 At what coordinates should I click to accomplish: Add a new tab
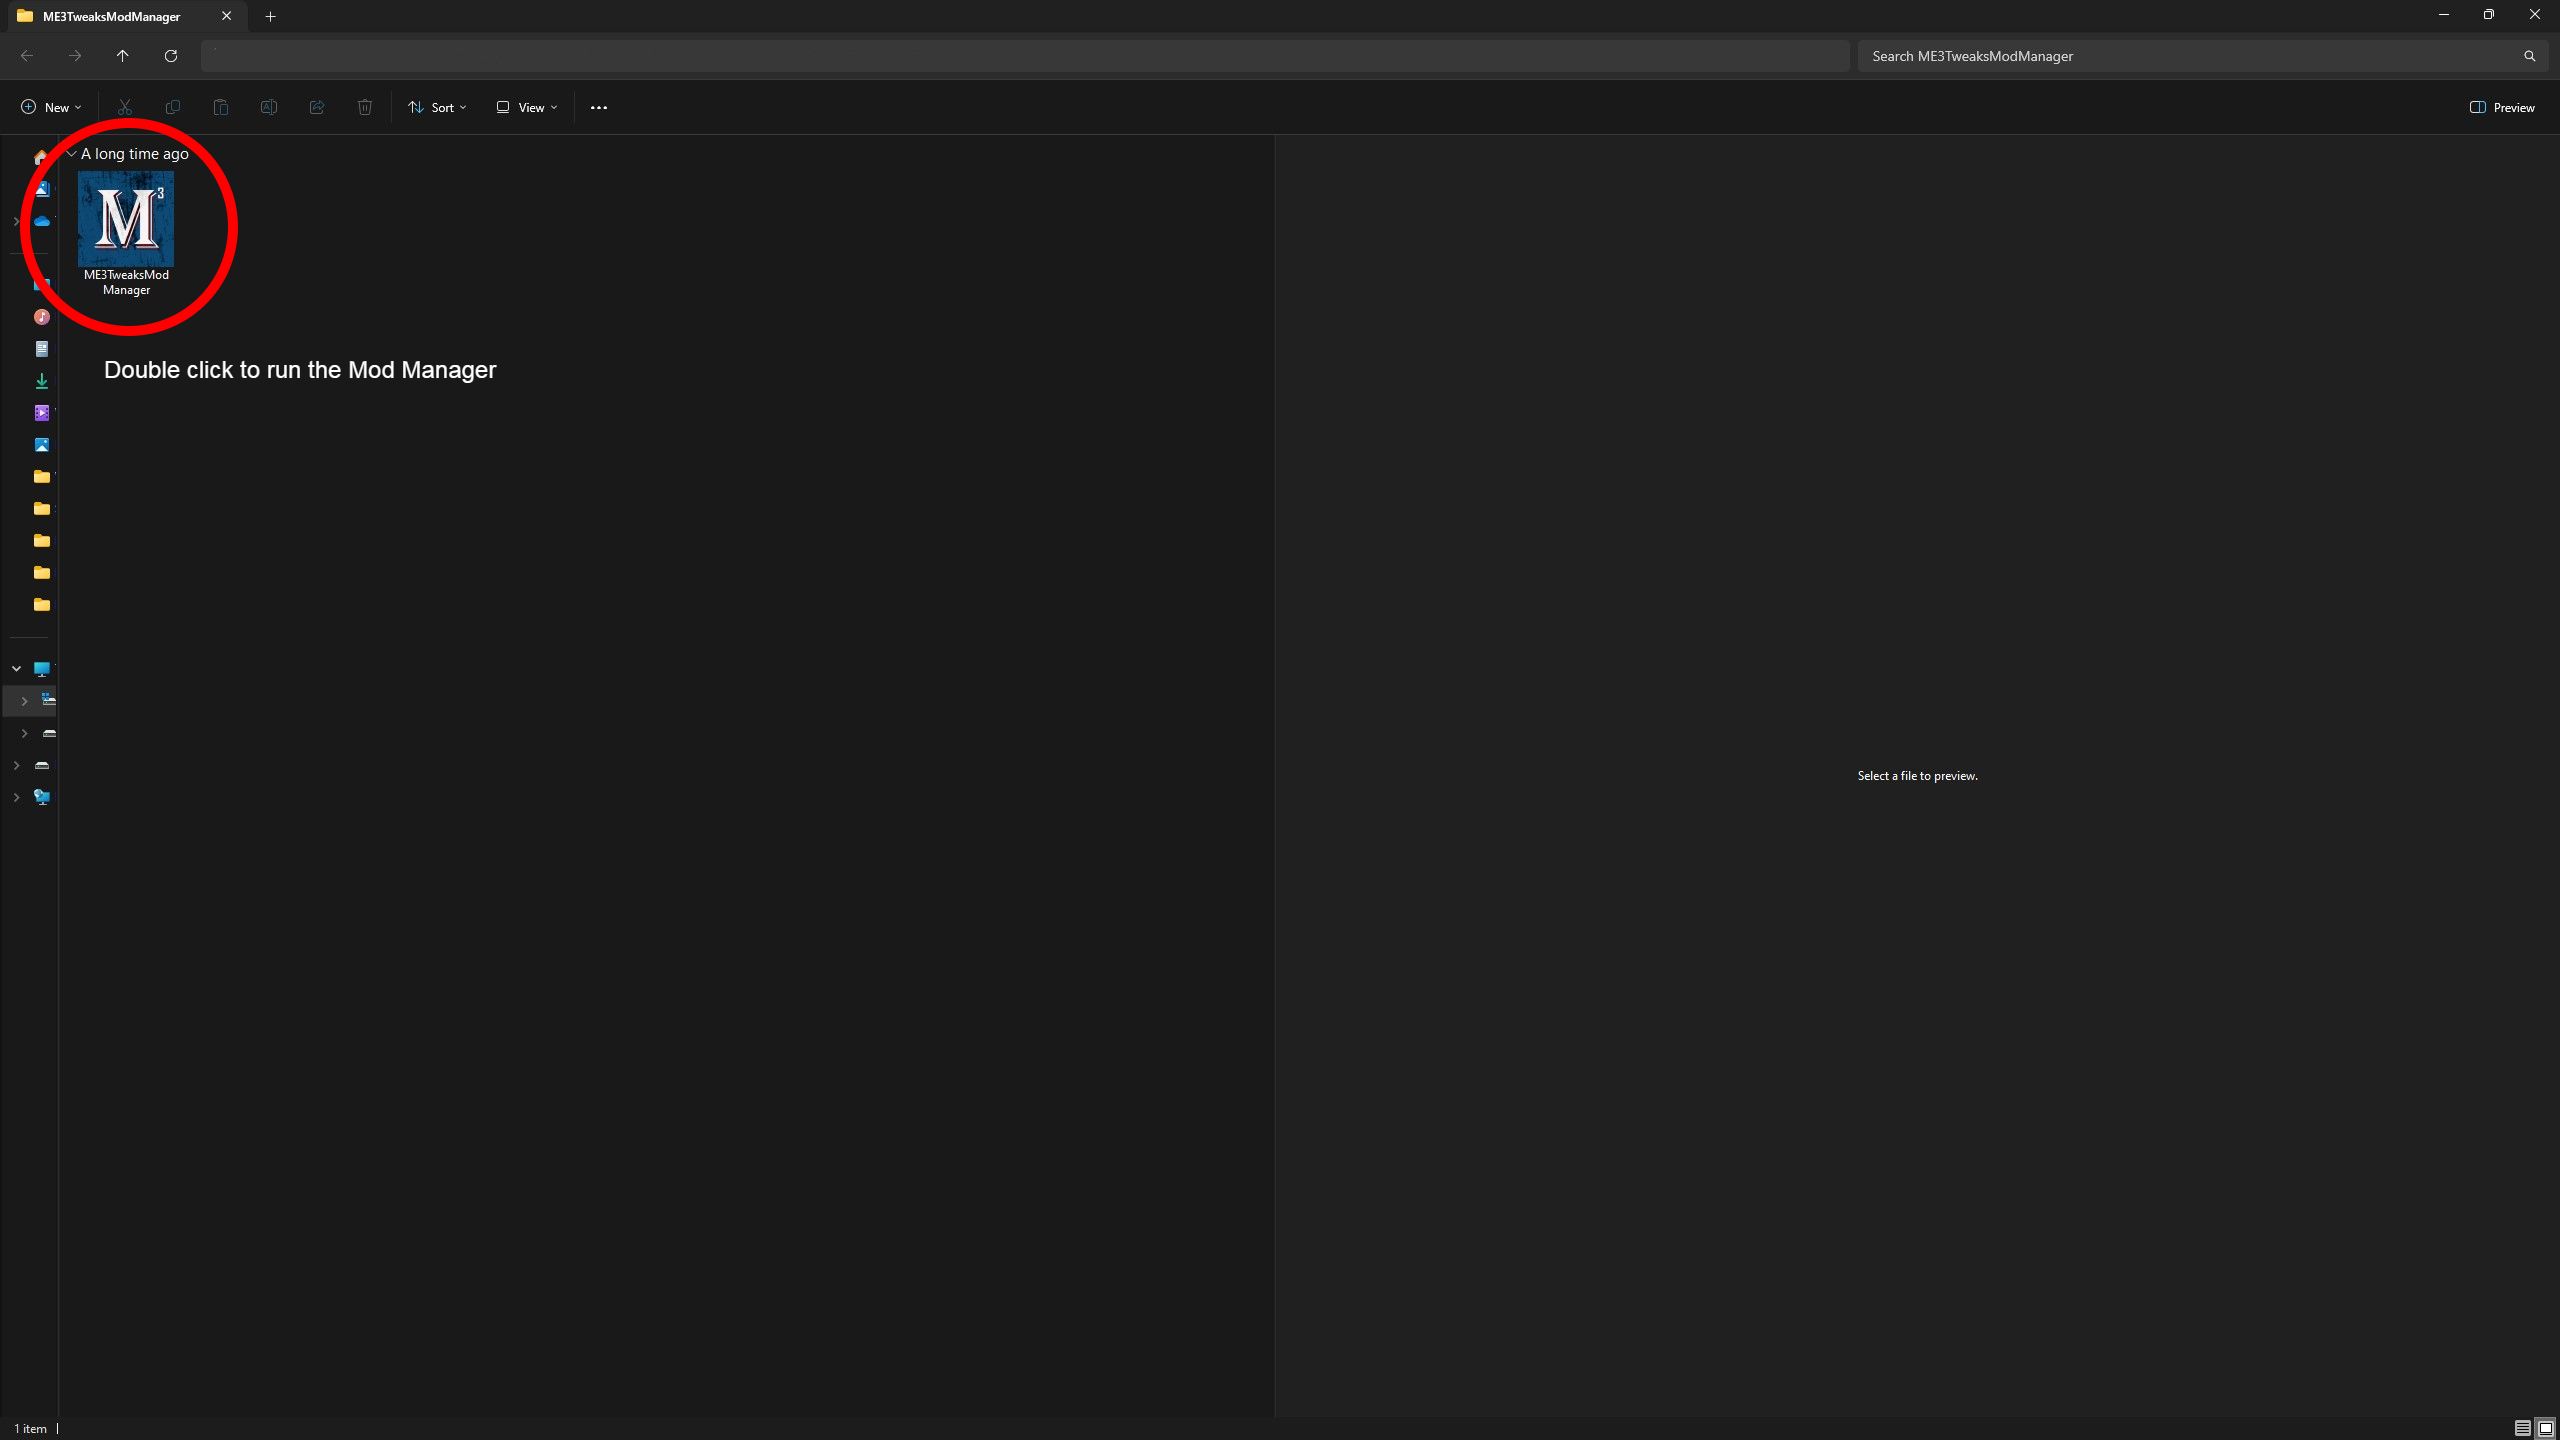pyautogui.click(x=270, y=16)
